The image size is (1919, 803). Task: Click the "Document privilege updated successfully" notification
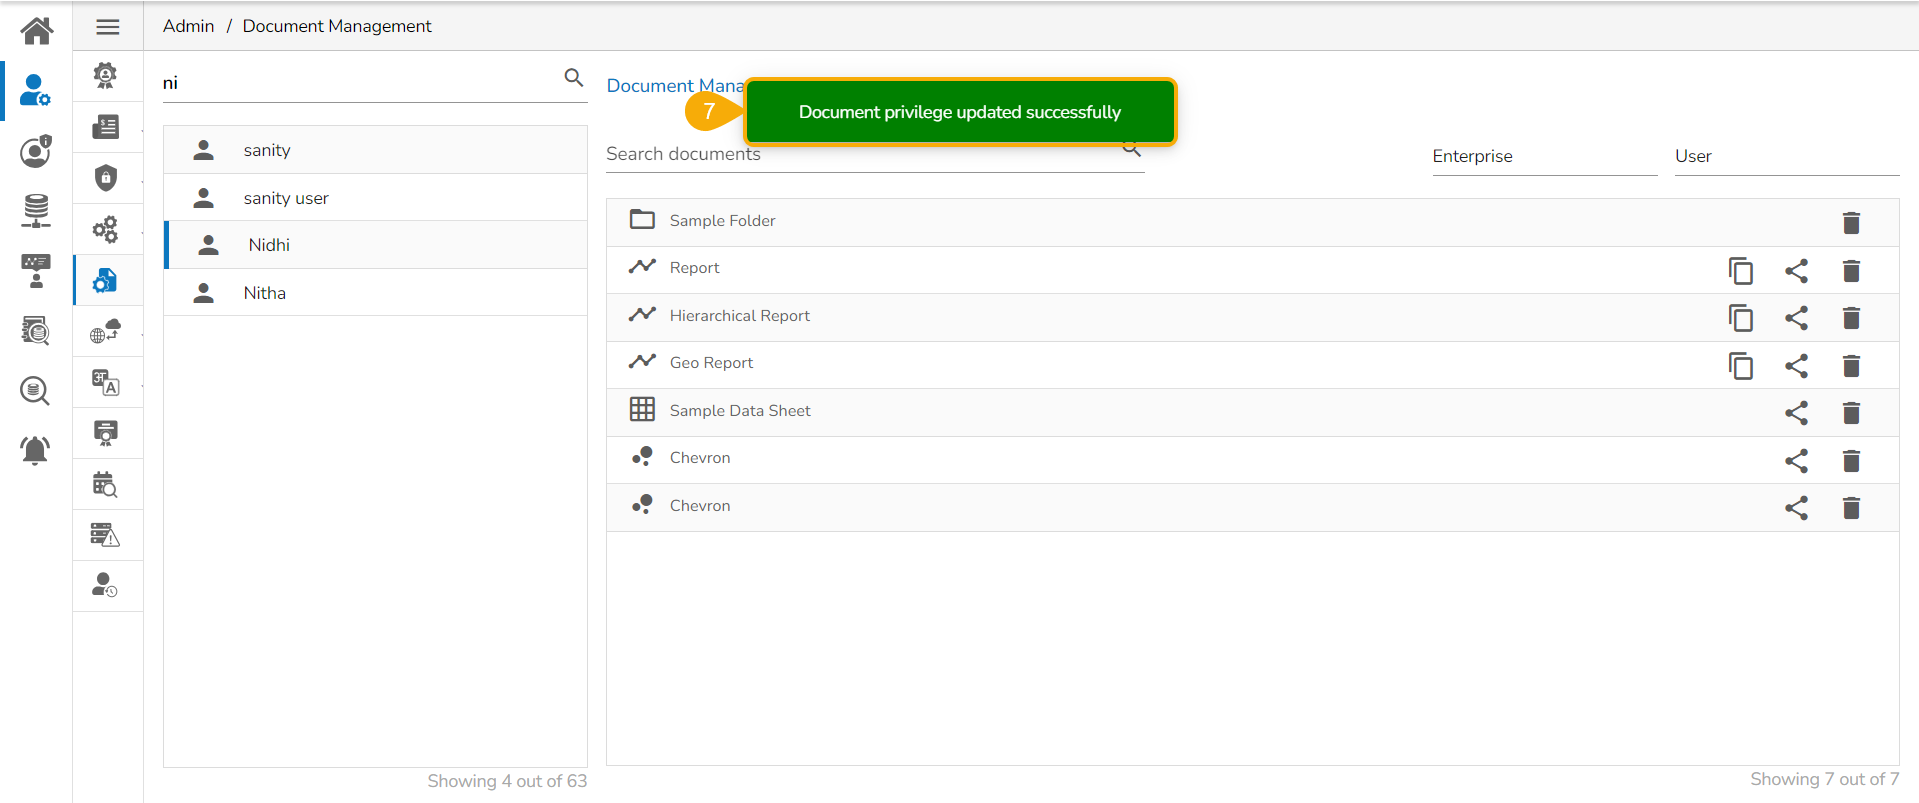960,112
